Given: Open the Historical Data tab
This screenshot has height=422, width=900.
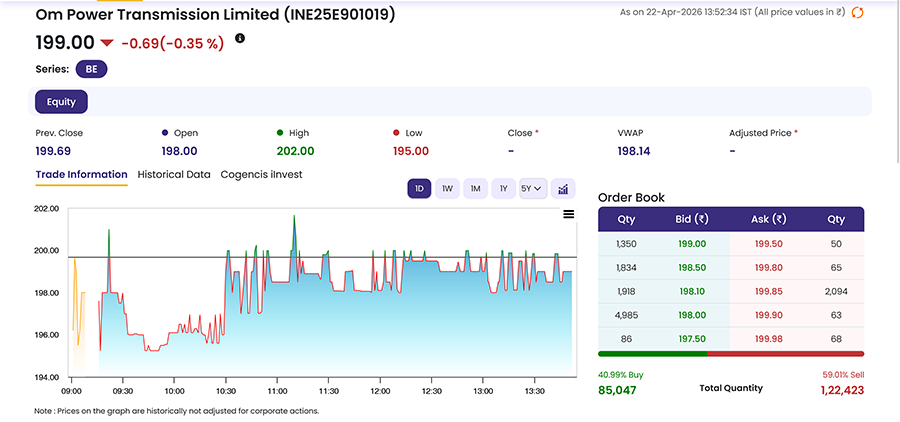Looking at the screenshot, I should click(x=174, y=174).
